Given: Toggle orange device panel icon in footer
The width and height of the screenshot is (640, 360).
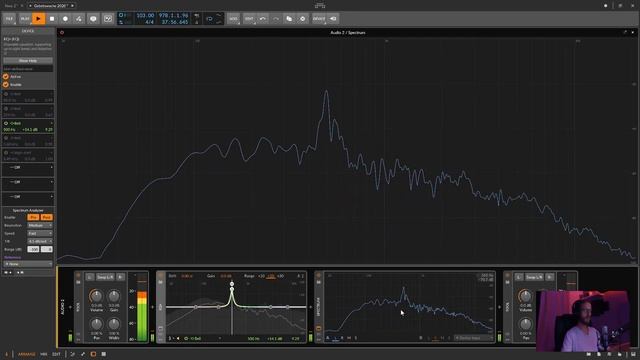Looking at the screenshot, I should coord(93,354).
